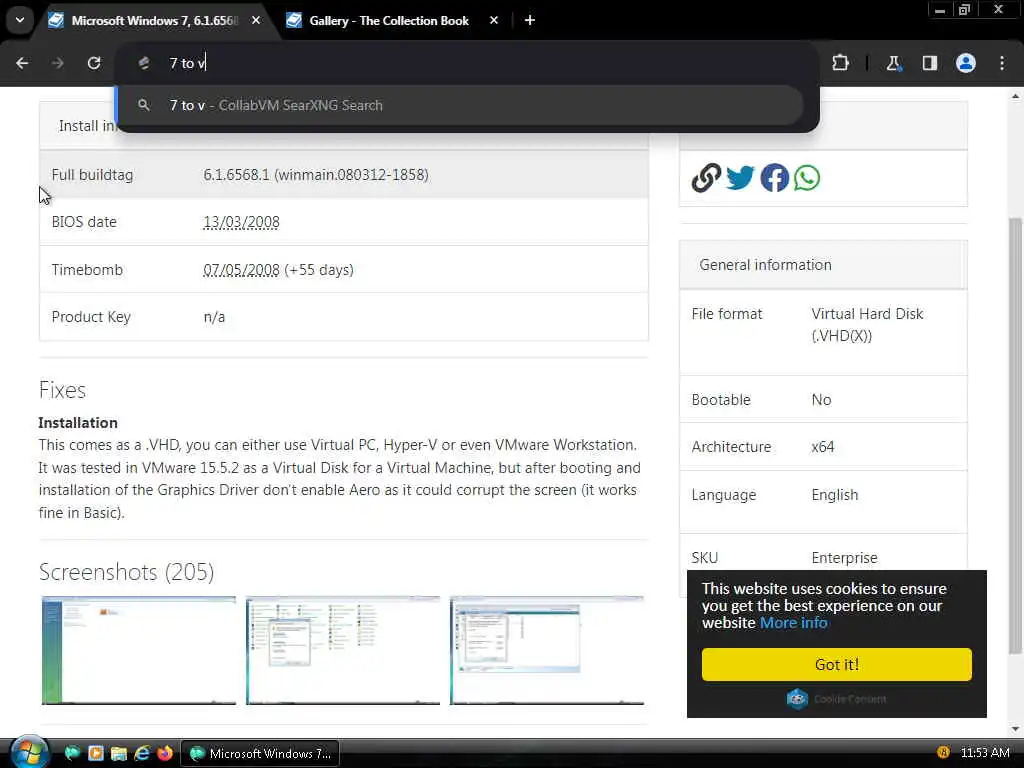
Task: Open the tab search dropdown arrow
Action: (x=20, y=20)
